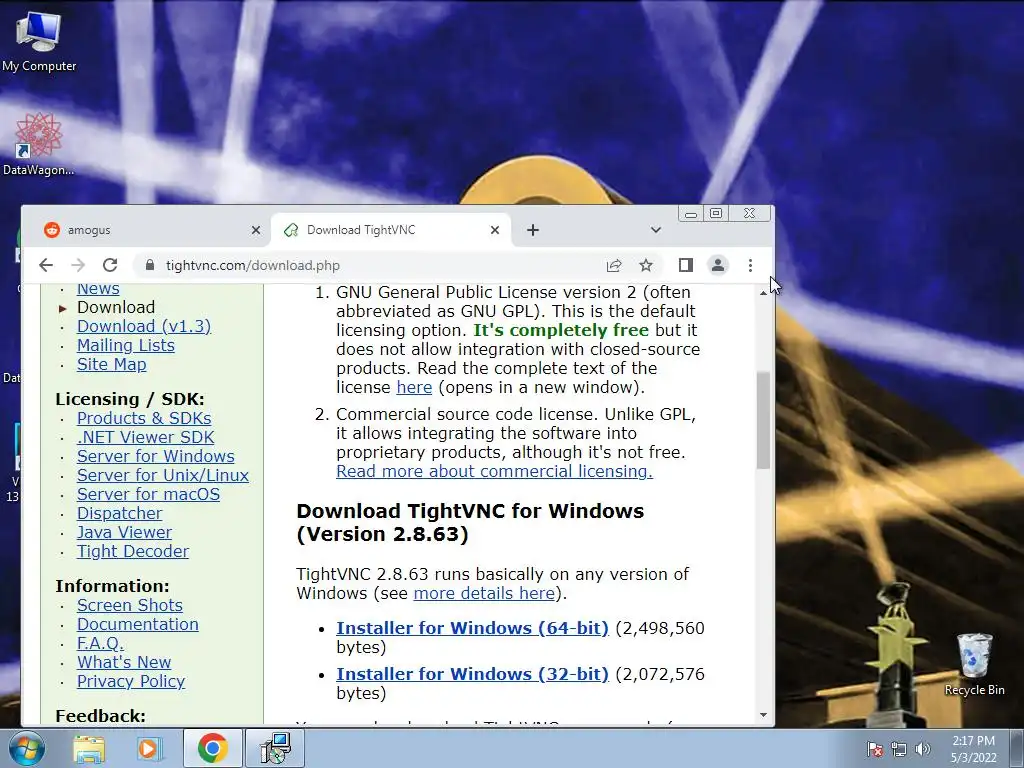Expand the tab search chevron
Screen dimensions: 1024x768
pos(656,230)
